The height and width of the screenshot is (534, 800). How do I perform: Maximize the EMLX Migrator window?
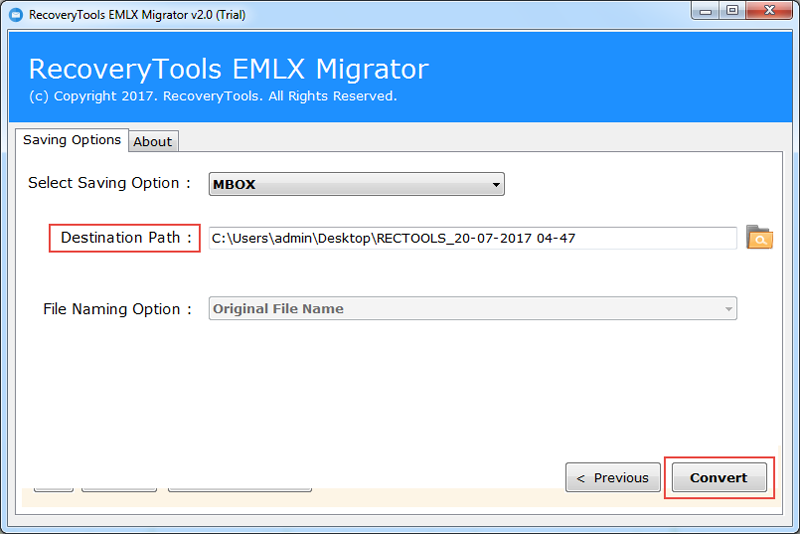tap(732, 11)
